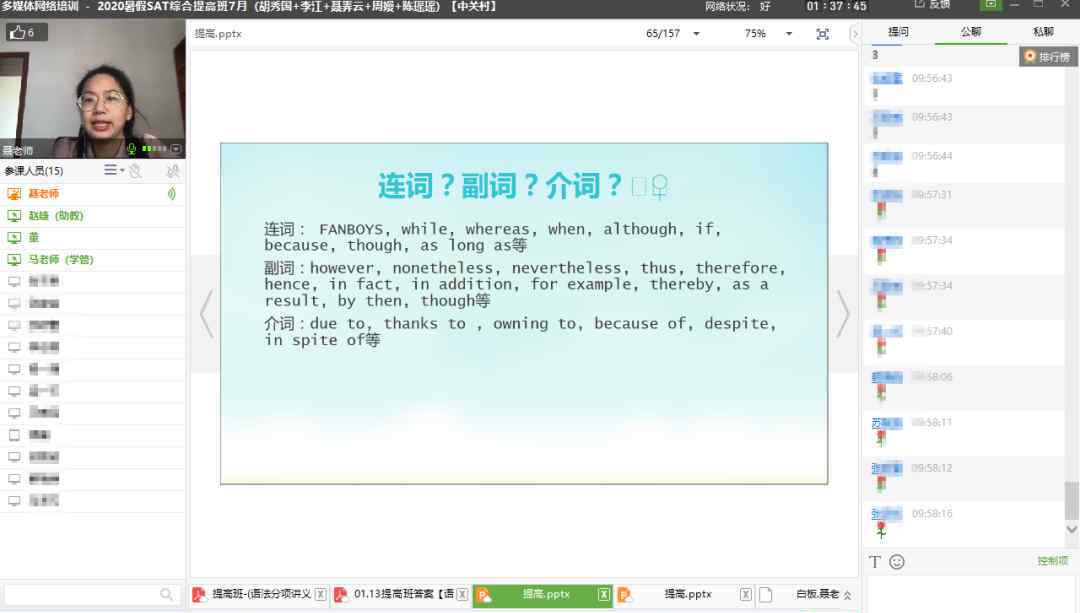Click the 参课人员(15) header

click(34, 171)
